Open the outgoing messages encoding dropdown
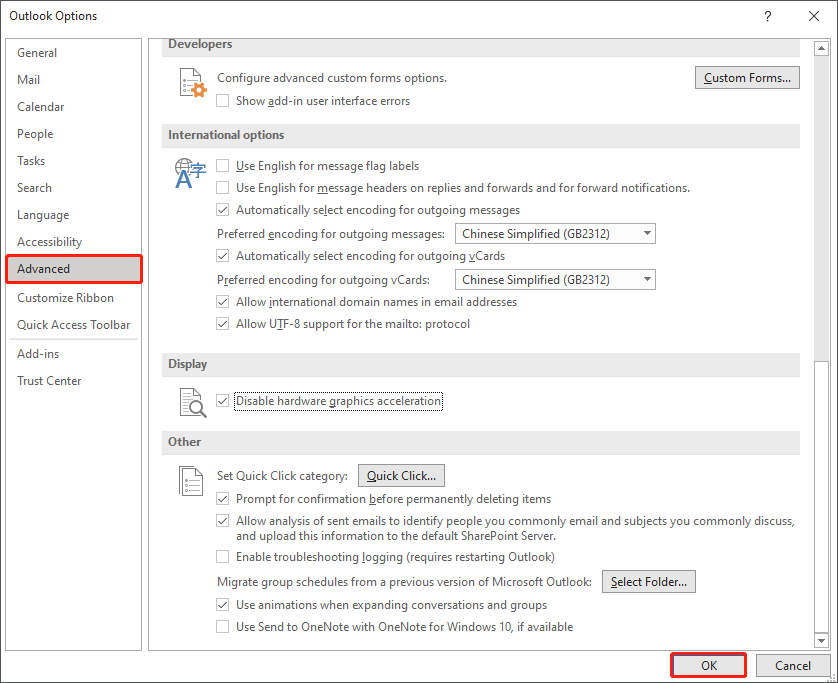Image resolution: width=838 pixels, height=683 pixels. tap(646, 233)
